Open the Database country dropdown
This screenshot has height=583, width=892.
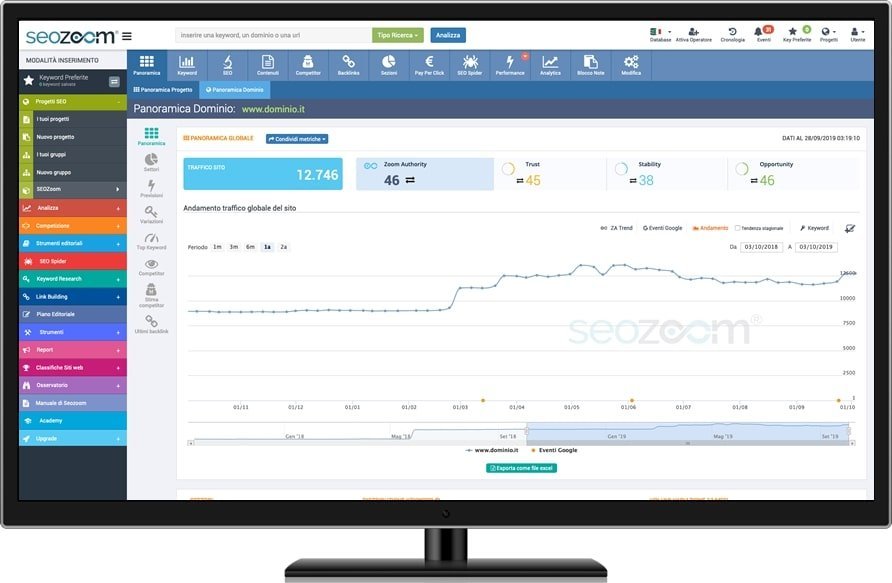click(660, 31)
